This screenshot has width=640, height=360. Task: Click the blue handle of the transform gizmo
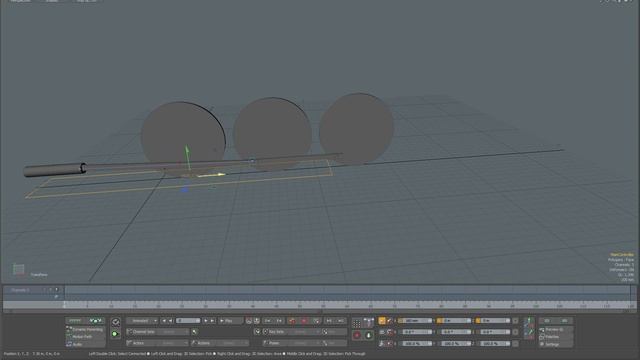pos(185,190)
